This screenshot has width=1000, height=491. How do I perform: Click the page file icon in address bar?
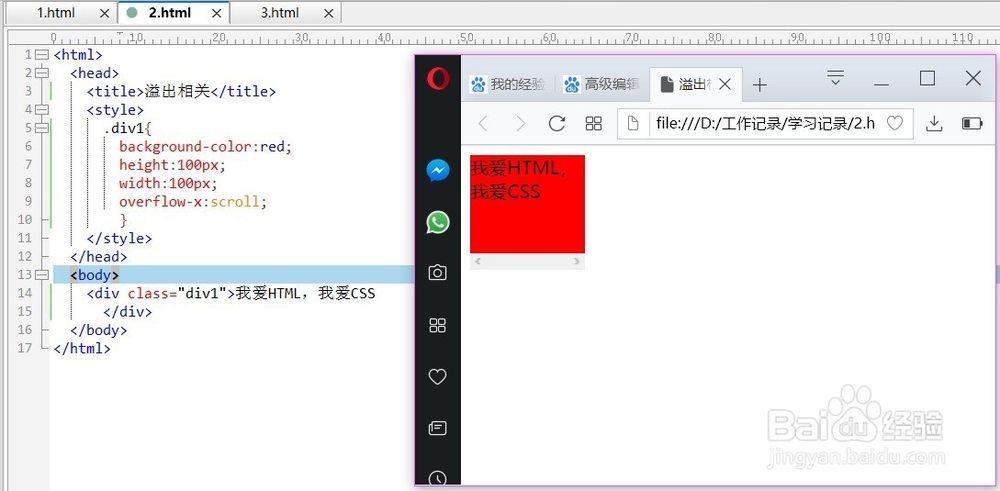click(x=633, y=123)
